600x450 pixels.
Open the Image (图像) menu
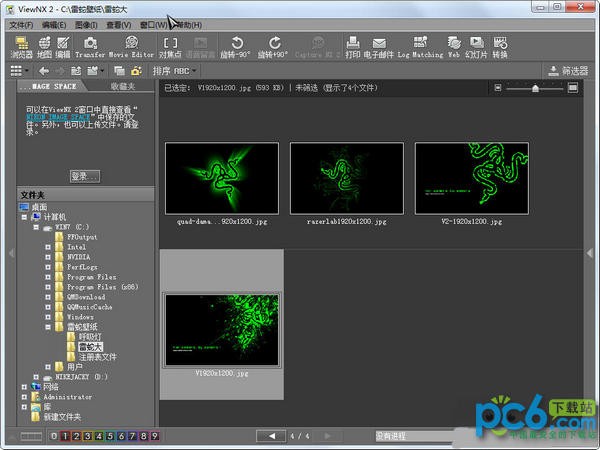86,25
